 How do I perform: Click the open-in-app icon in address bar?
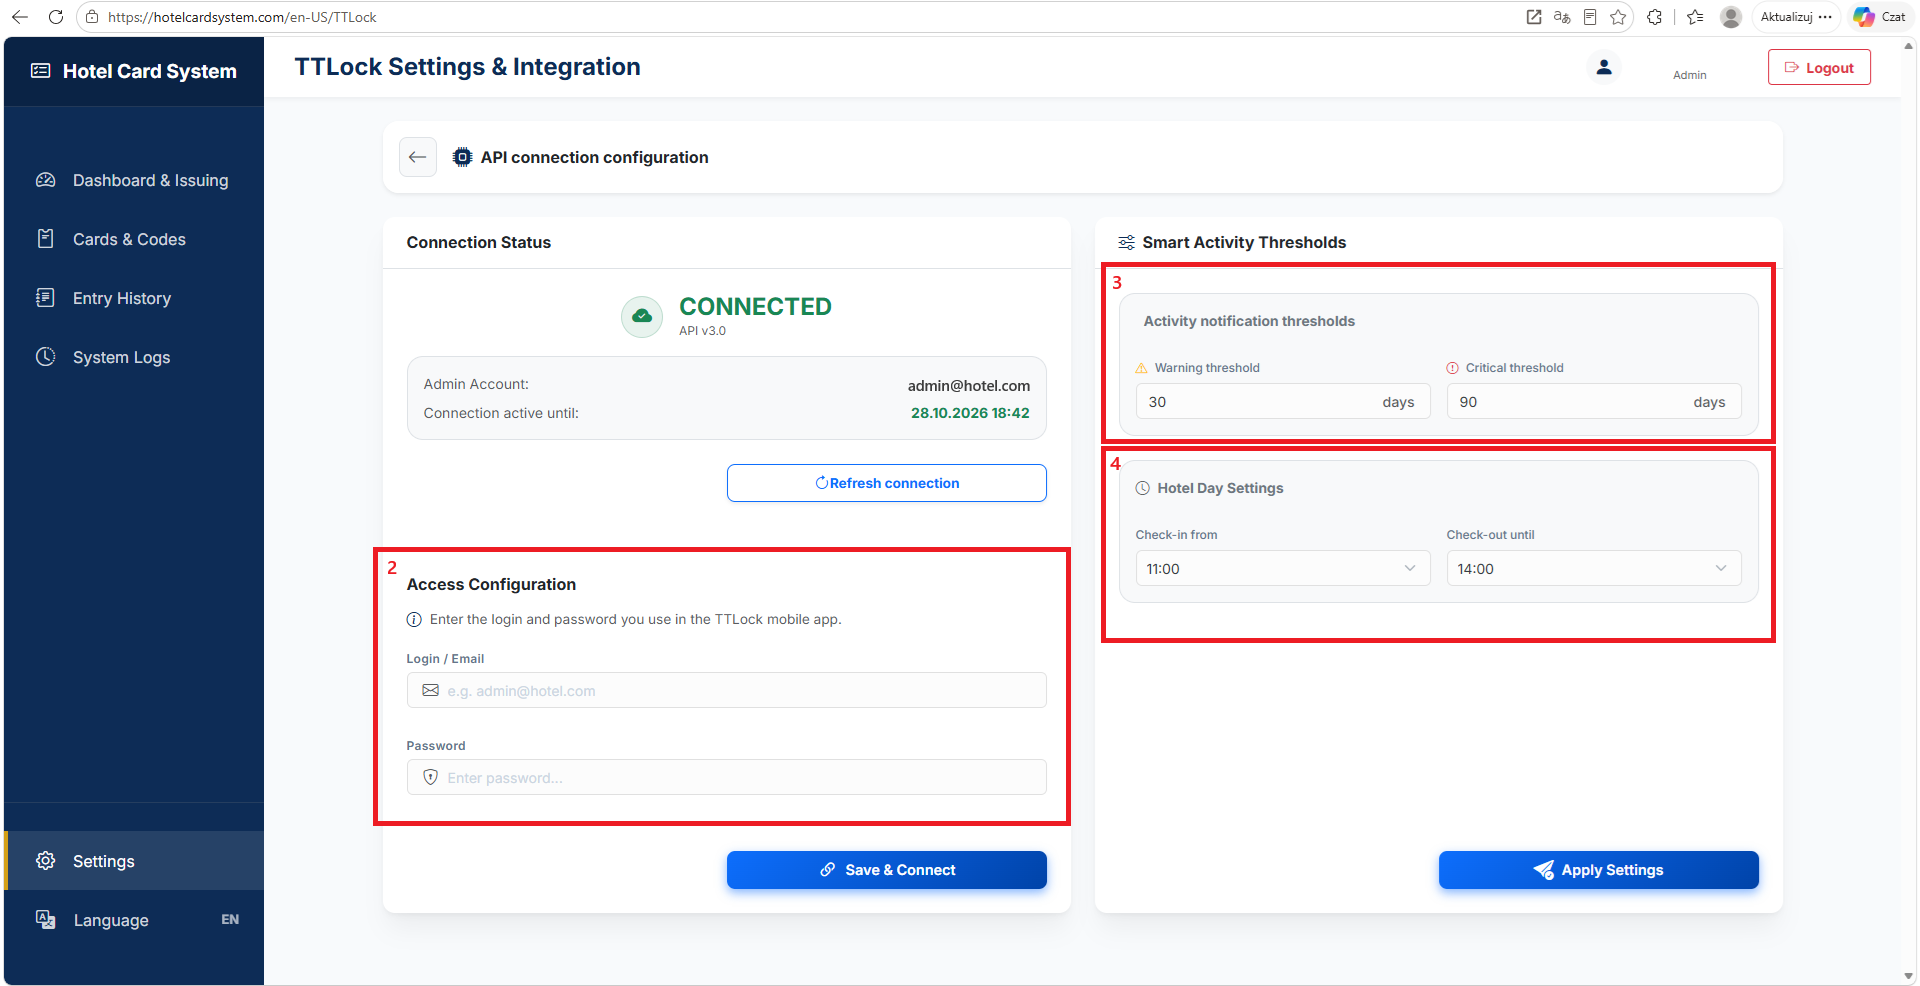[1534, 17]
